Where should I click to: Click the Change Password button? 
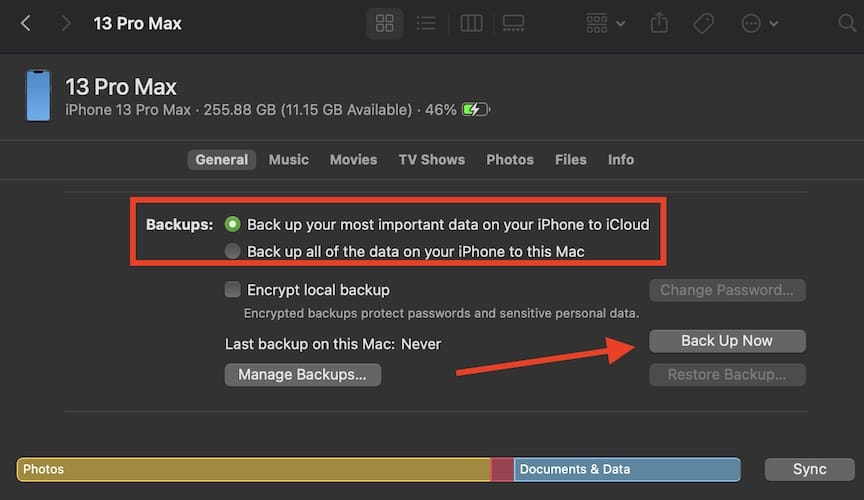click(727, 290)
